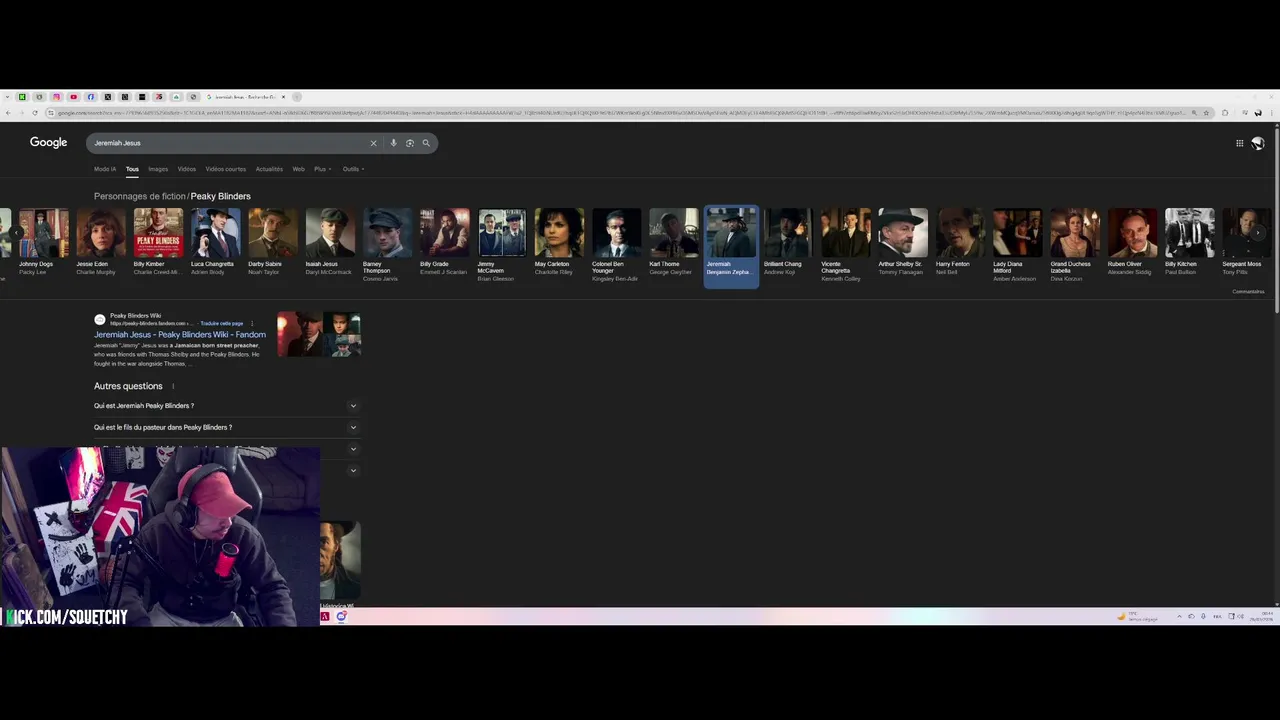Switch to Images tab

click(158, 169)
